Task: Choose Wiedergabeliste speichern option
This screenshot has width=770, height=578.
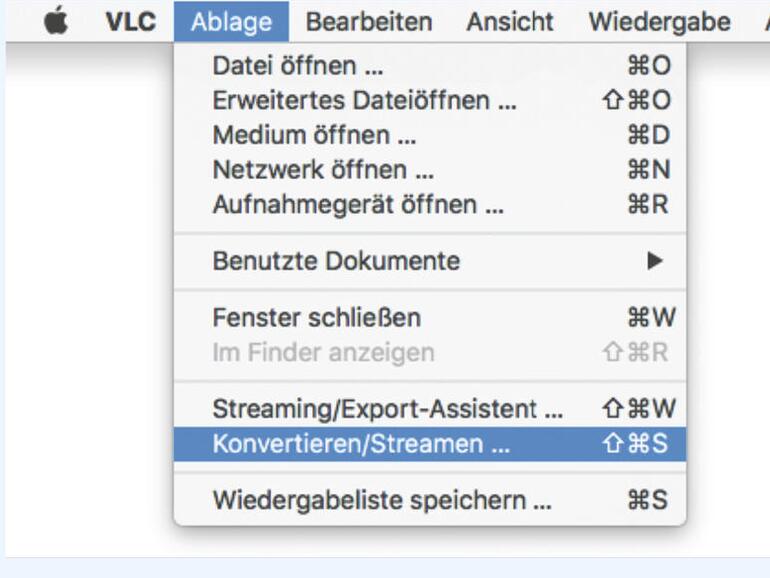Action: coord(382,500)
